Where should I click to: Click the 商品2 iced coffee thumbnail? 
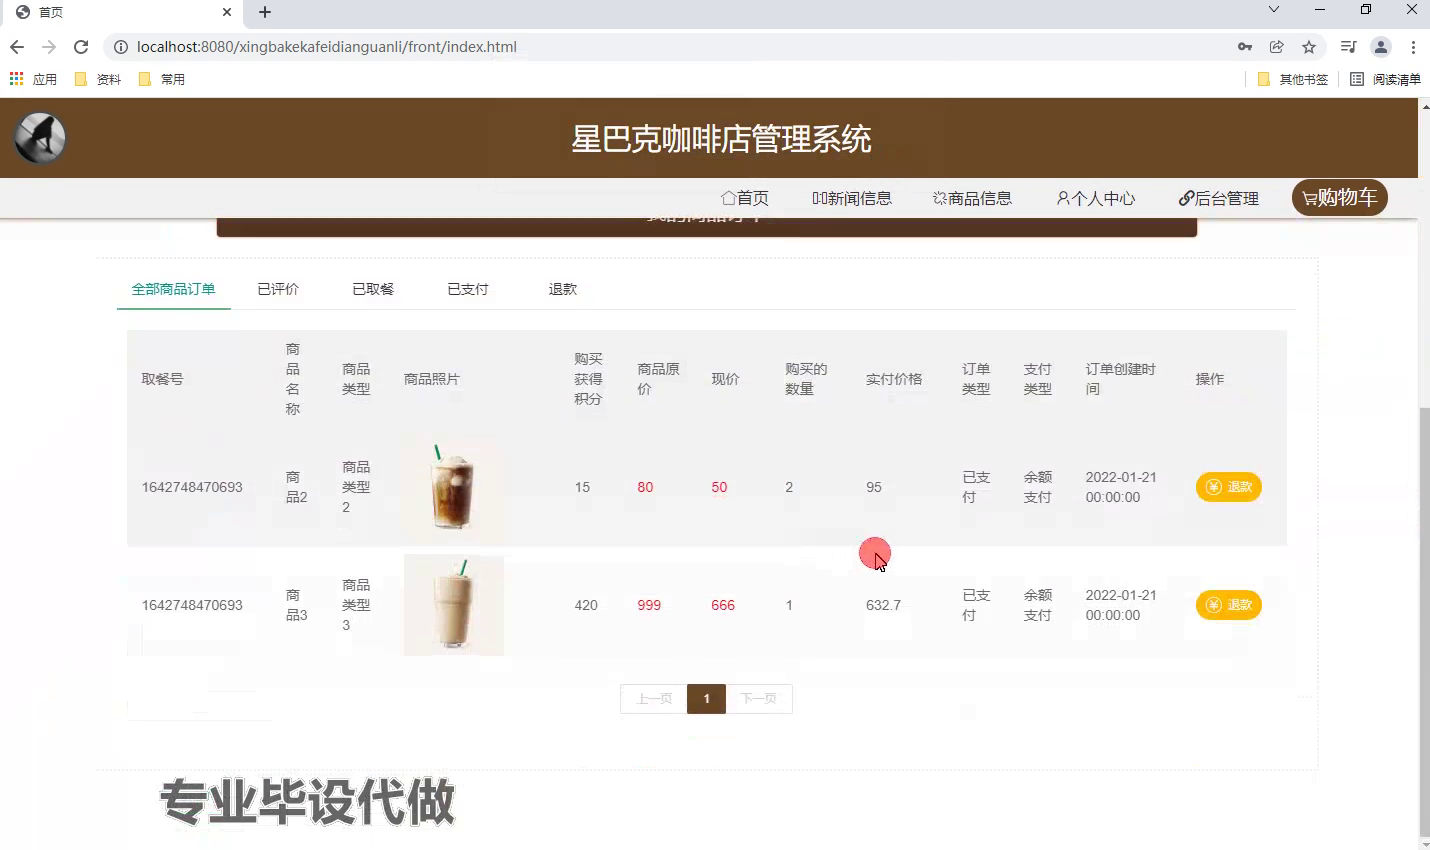tap(453, 487)
